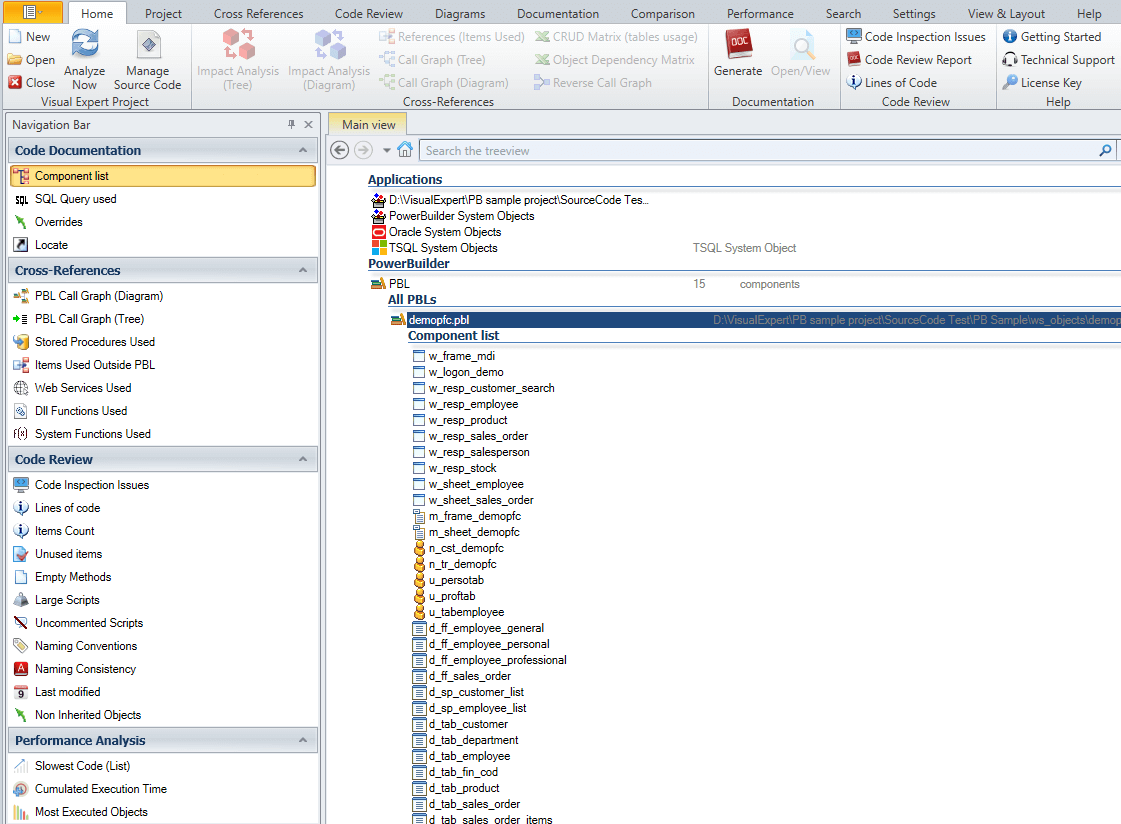This screenshot has width=1121, height=824.
Task: Open the application menu dropdown button
Action: [x=32, y=12]
